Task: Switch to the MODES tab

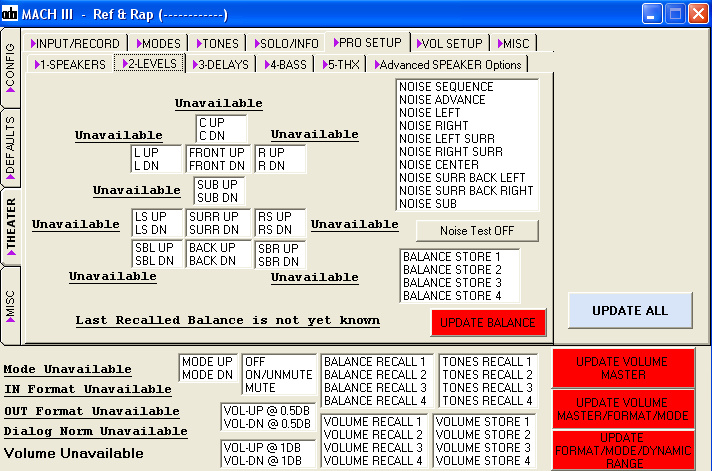Action: click(x=158, y=44)
